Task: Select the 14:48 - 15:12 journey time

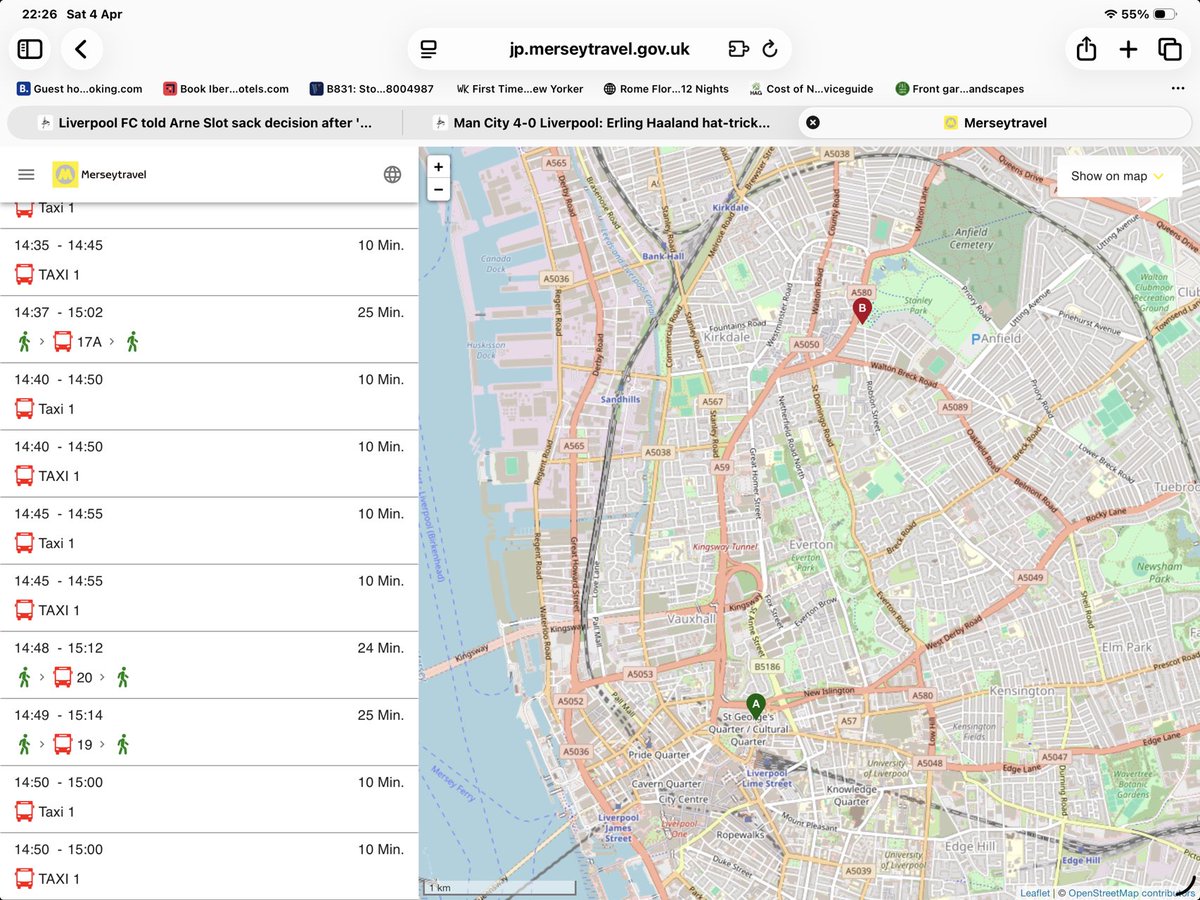Action: point(58,648)
